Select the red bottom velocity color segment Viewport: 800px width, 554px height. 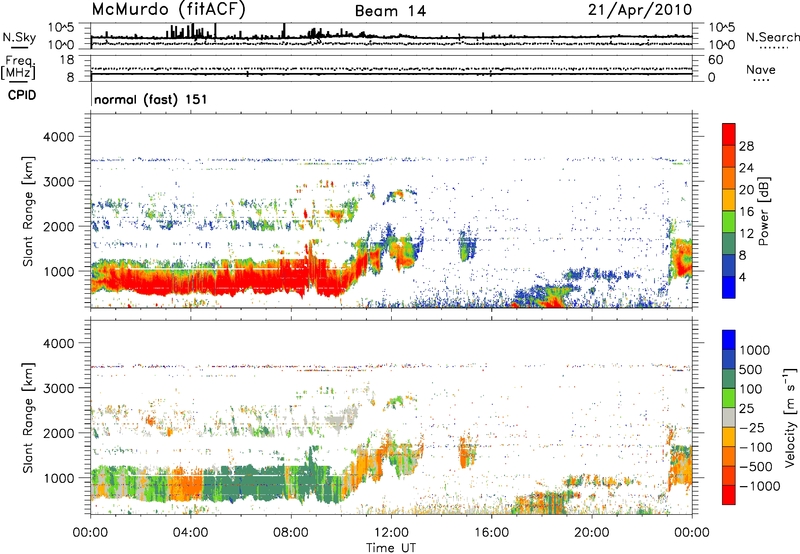click(729, 495)
